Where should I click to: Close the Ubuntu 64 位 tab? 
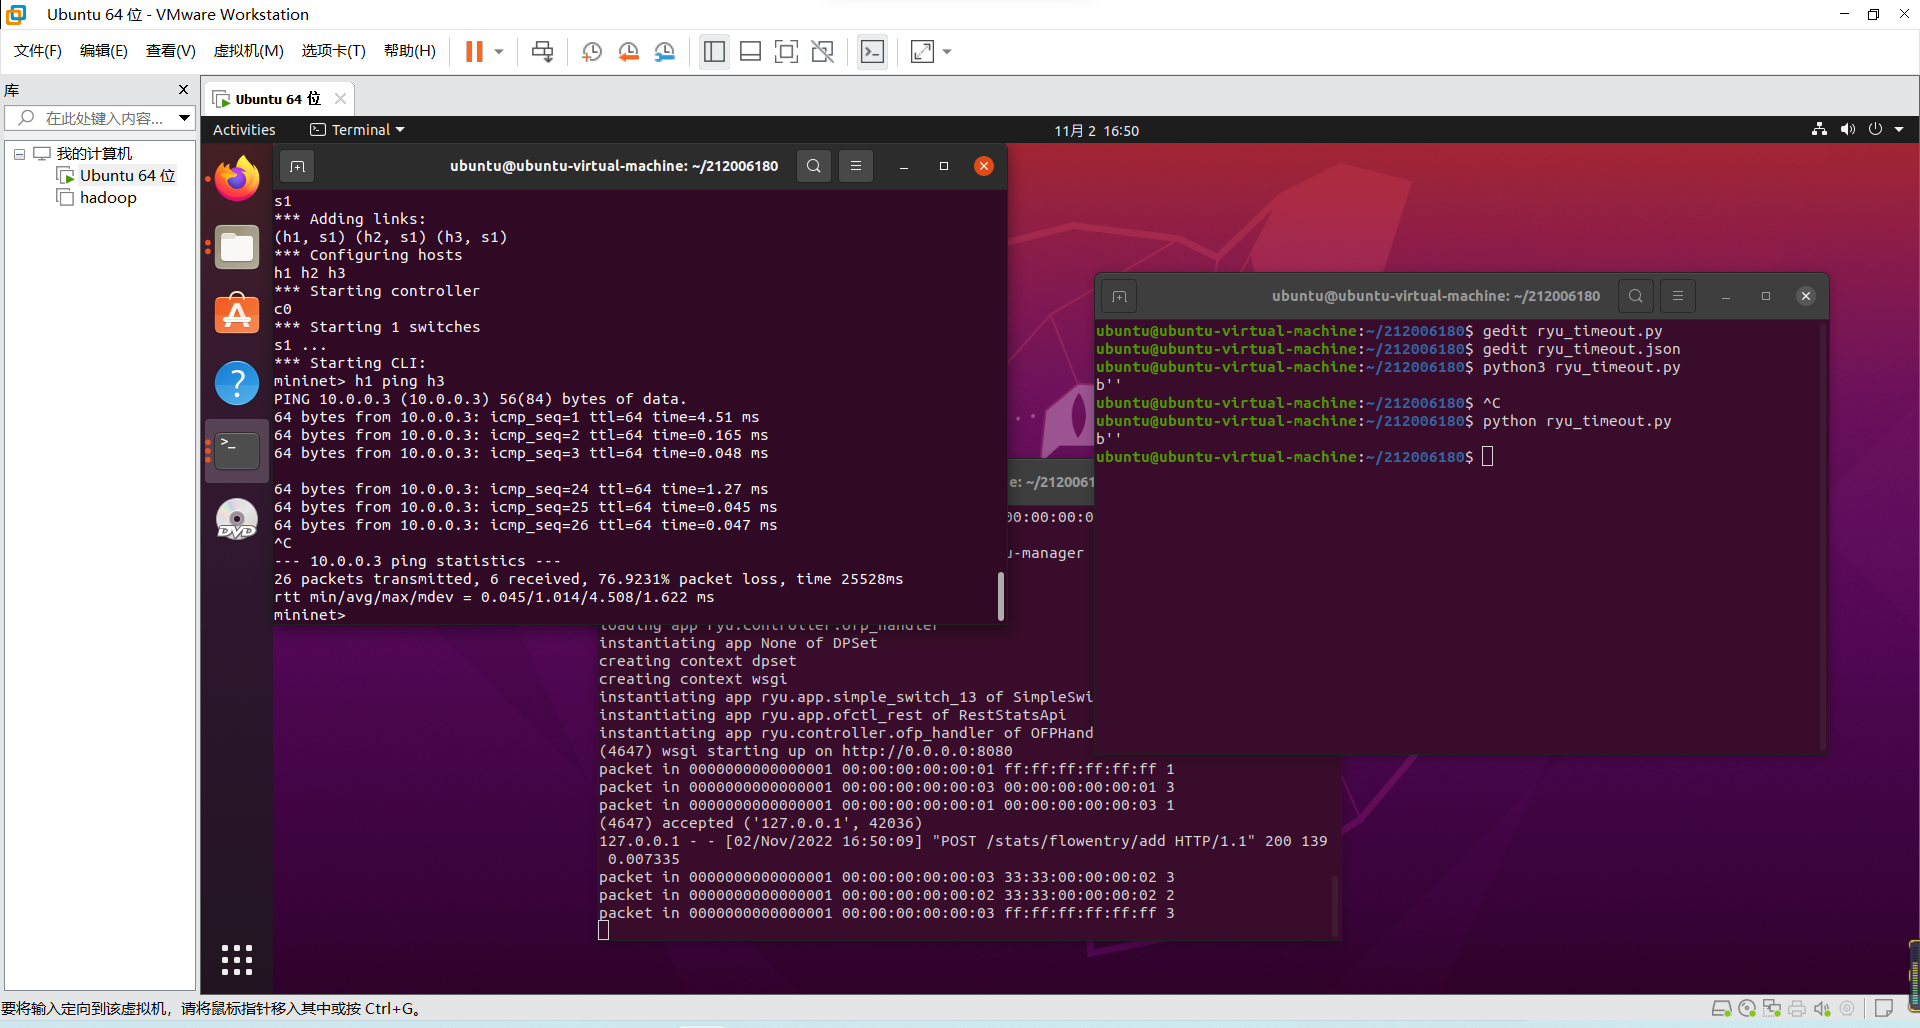coord(341,98)
